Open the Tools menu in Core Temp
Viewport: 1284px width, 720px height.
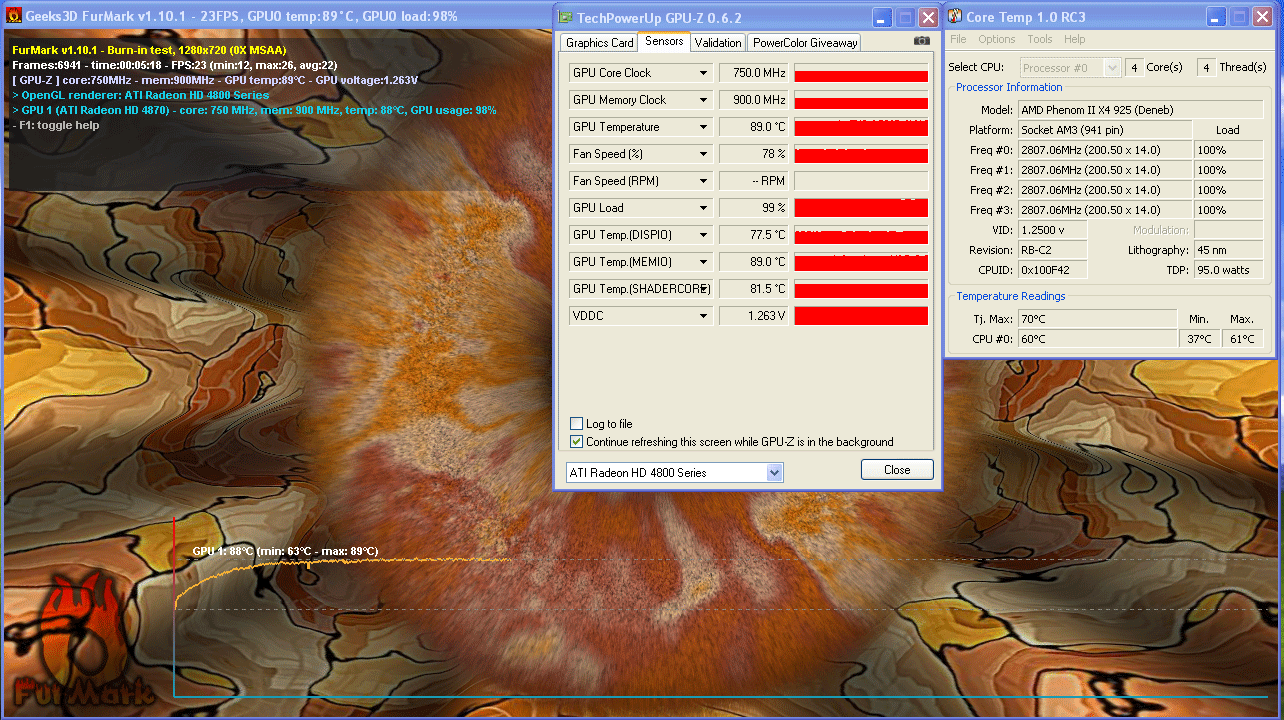click(x=1040, y=39)
